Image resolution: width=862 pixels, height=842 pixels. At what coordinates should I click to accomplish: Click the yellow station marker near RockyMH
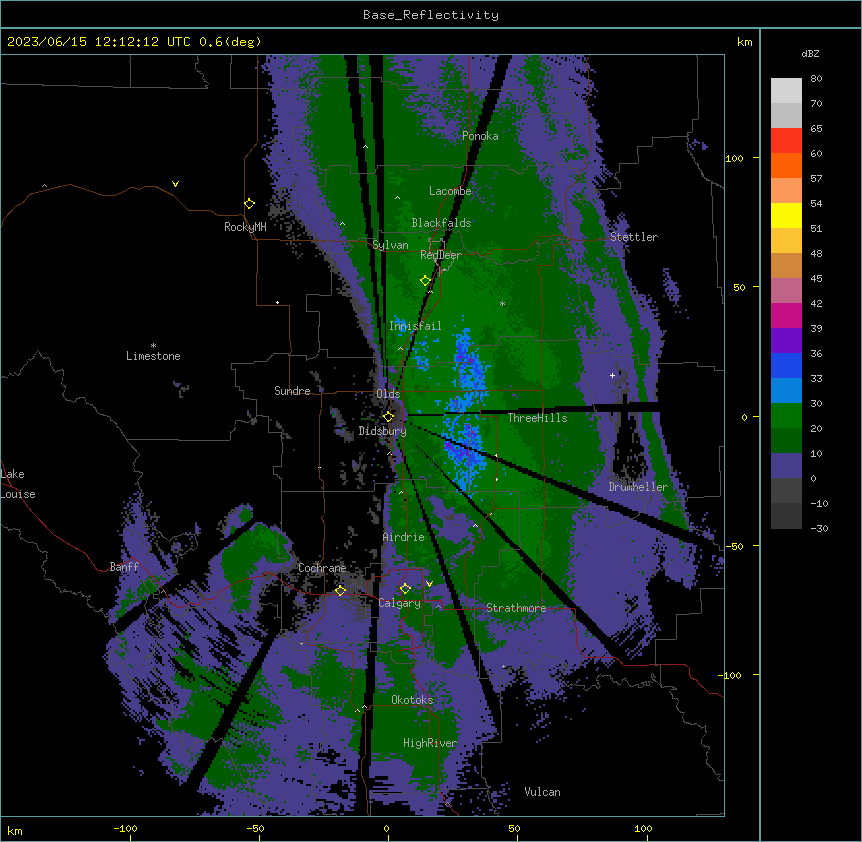point(249,203)
